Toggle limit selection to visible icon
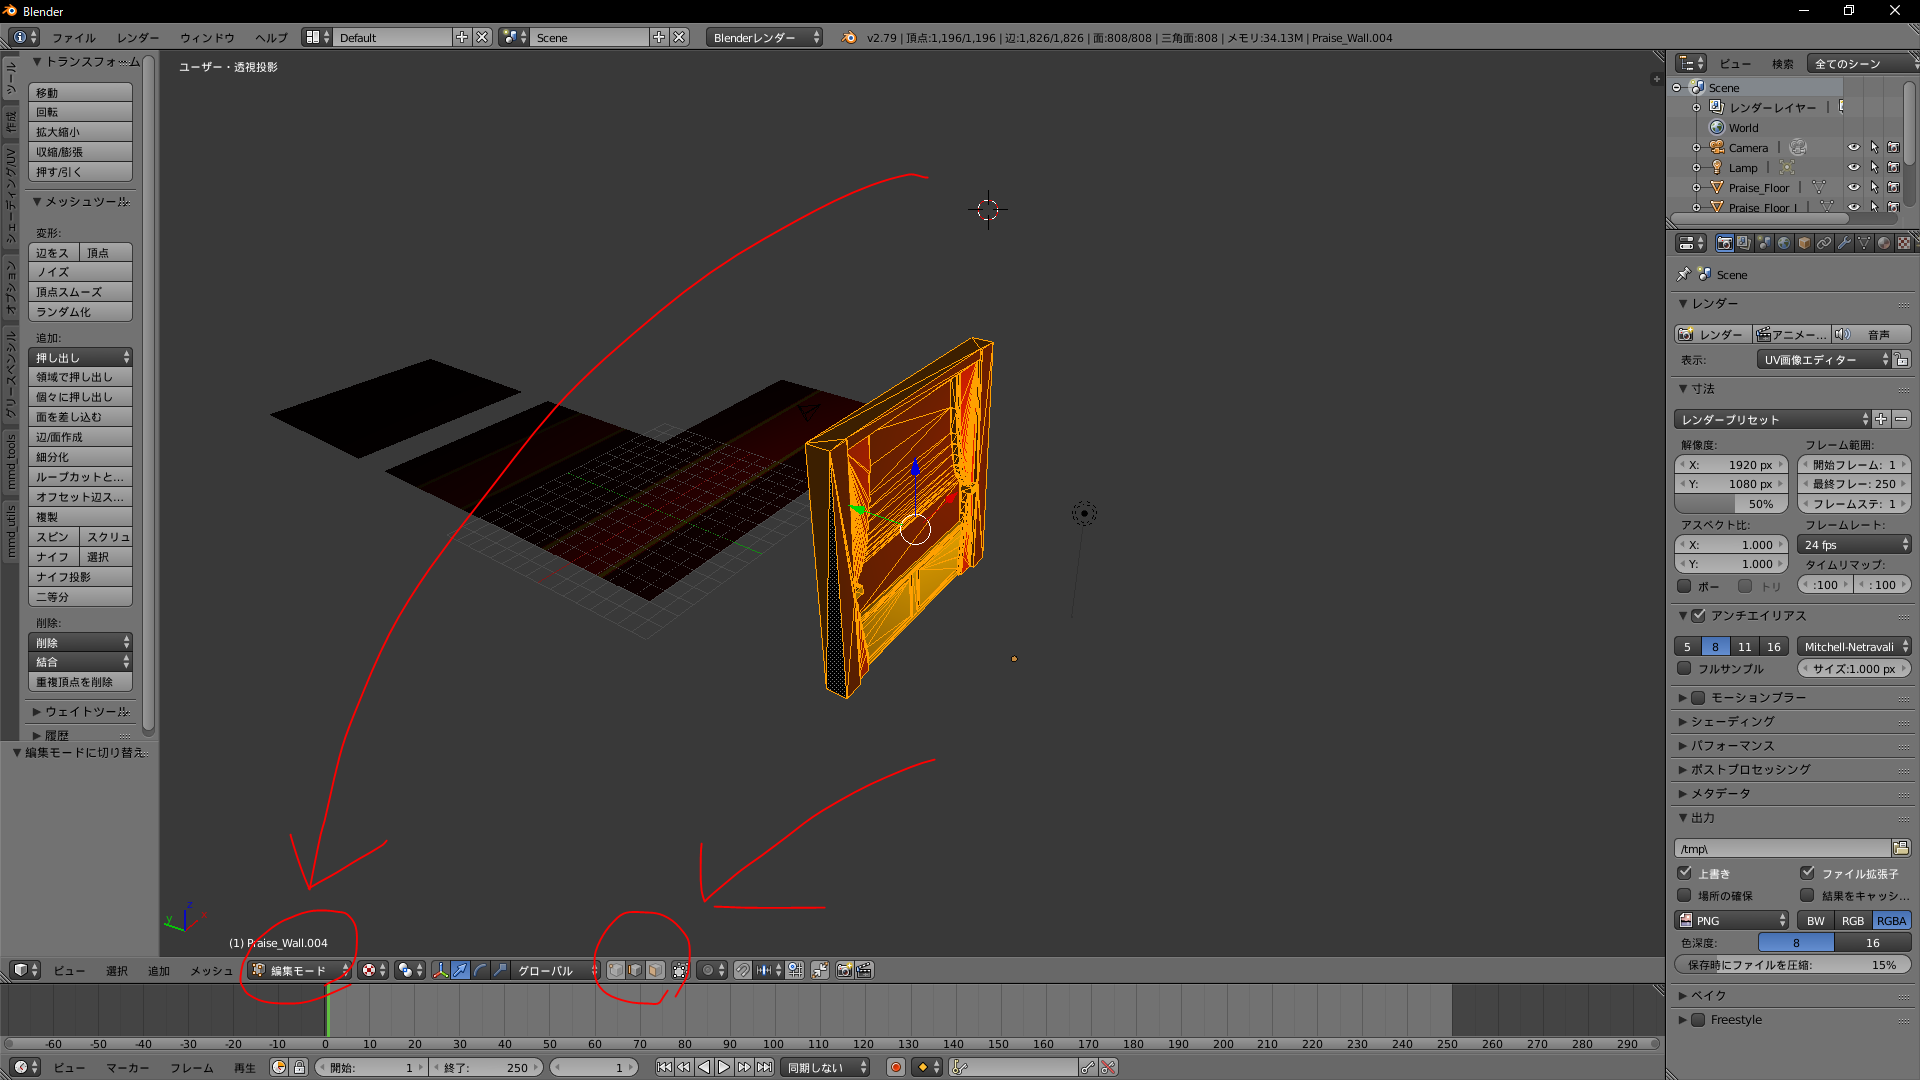The image size is (1920, 1080). [x=680, y=970]
